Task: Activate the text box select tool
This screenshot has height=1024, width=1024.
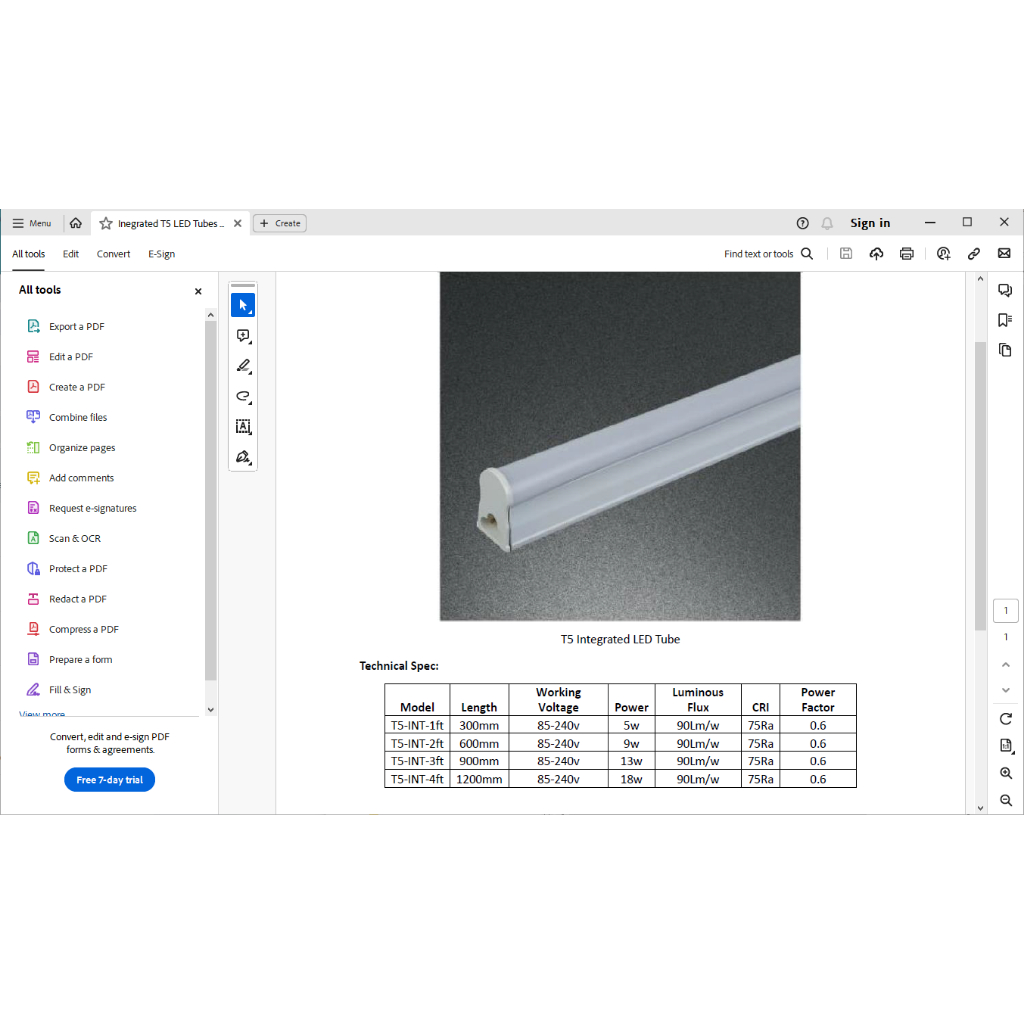Action: pyautogui.click(x=243, y=427)
